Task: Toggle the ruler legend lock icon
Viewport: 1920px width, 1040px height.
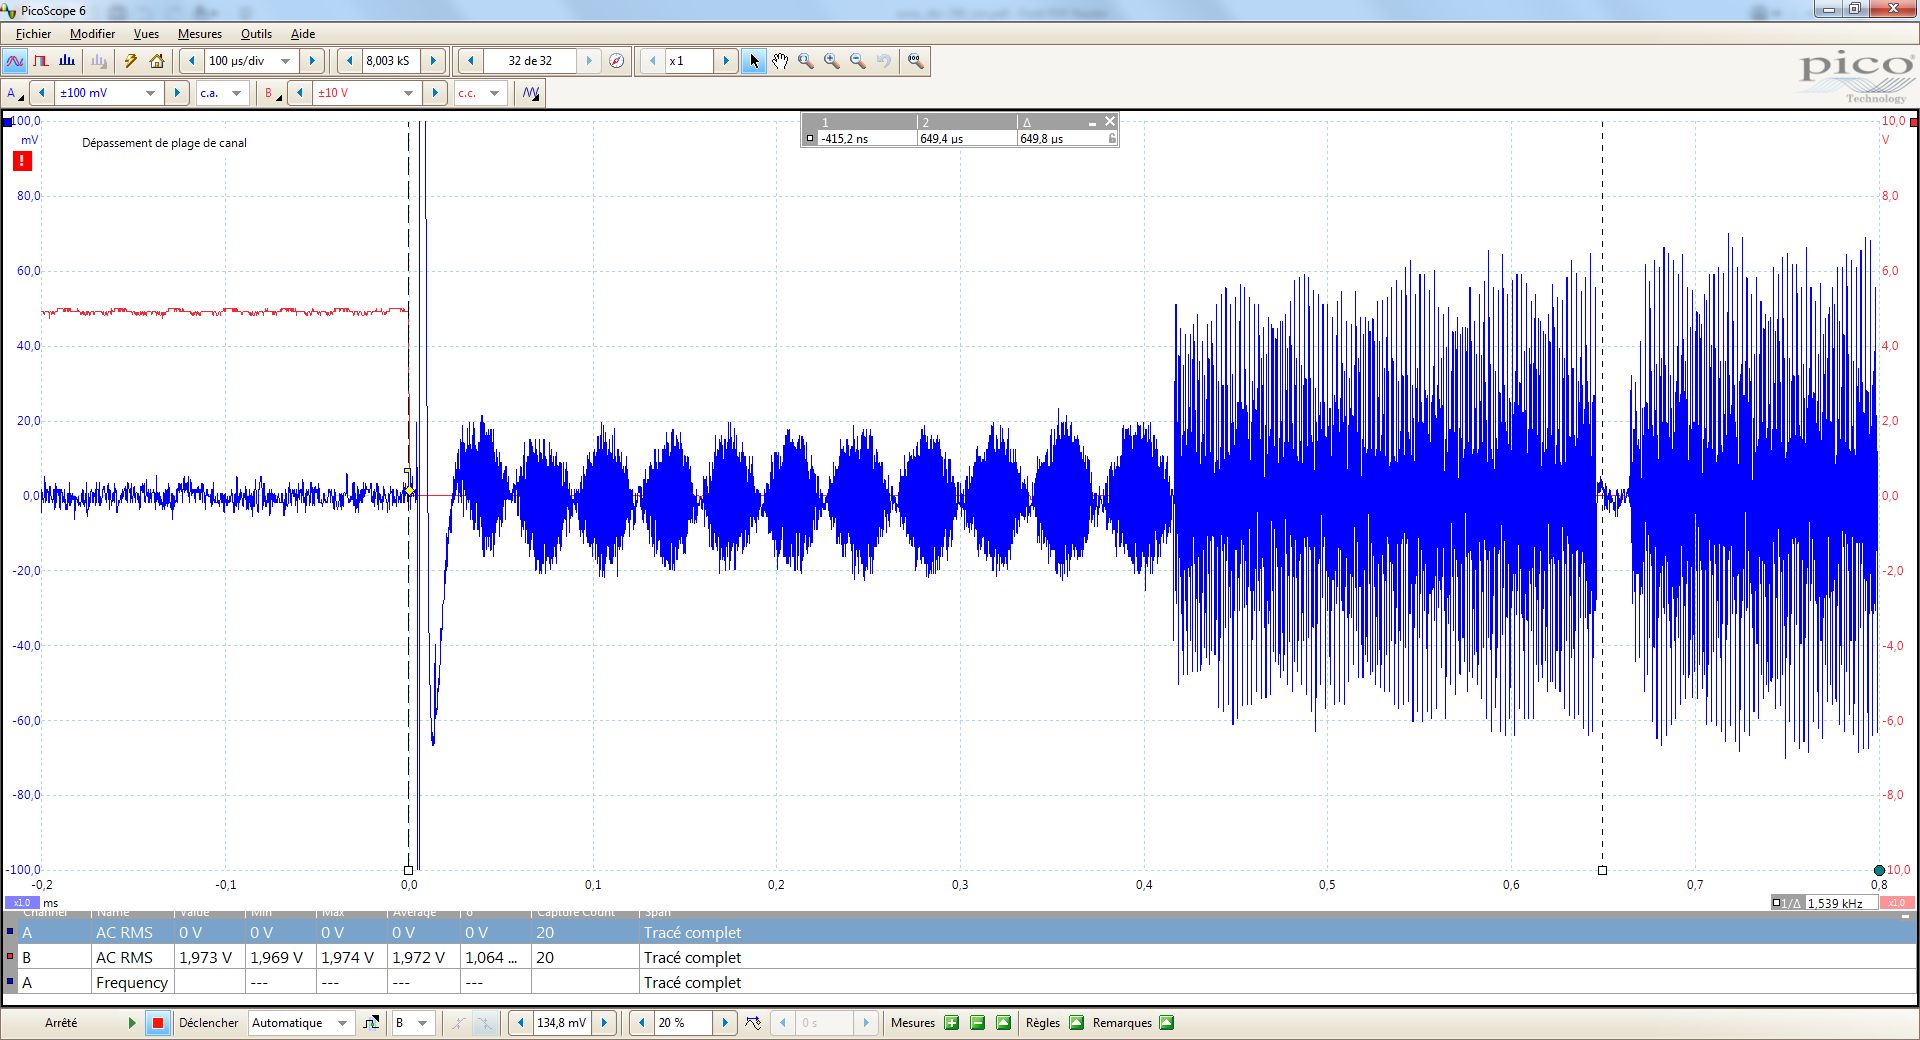Action: point(1111,139)
